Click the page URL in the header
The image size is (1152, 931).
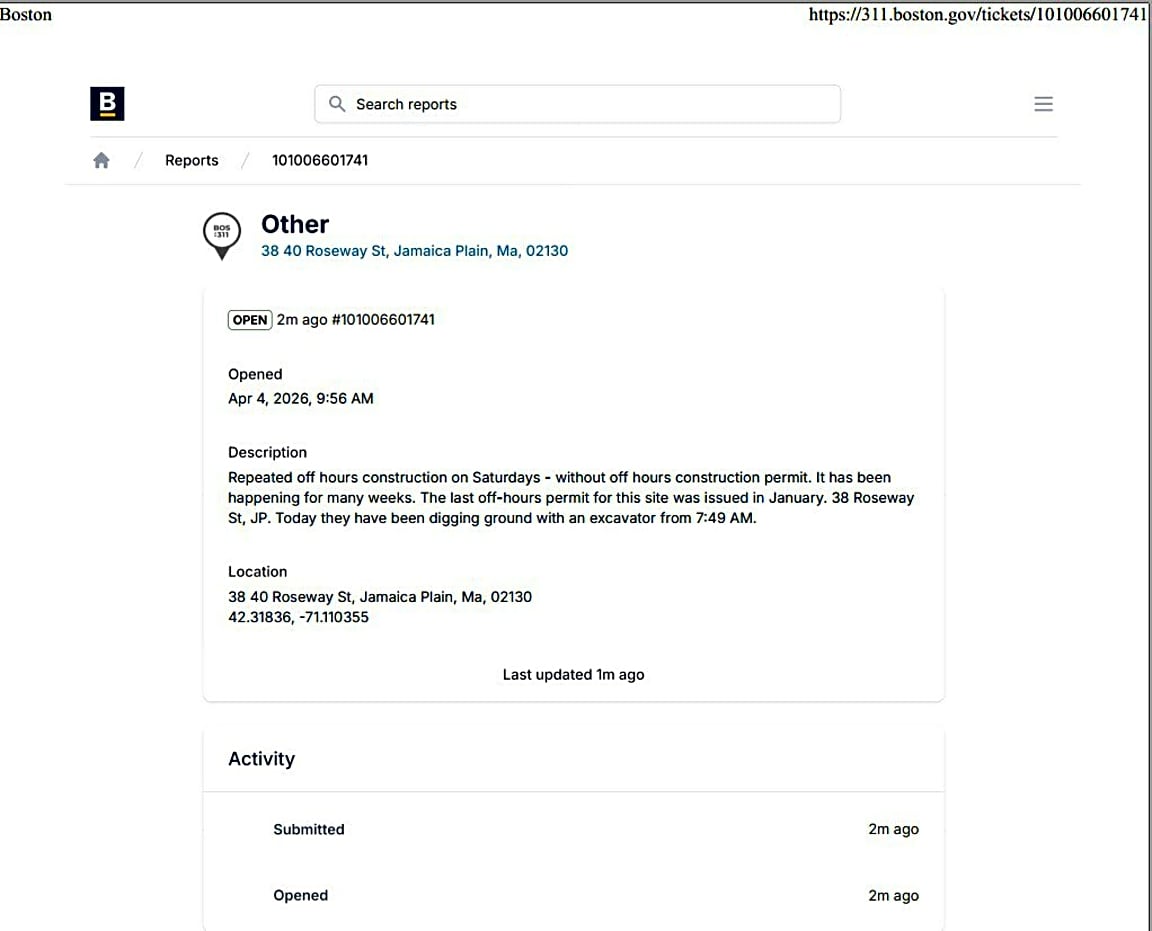point(977,15)
